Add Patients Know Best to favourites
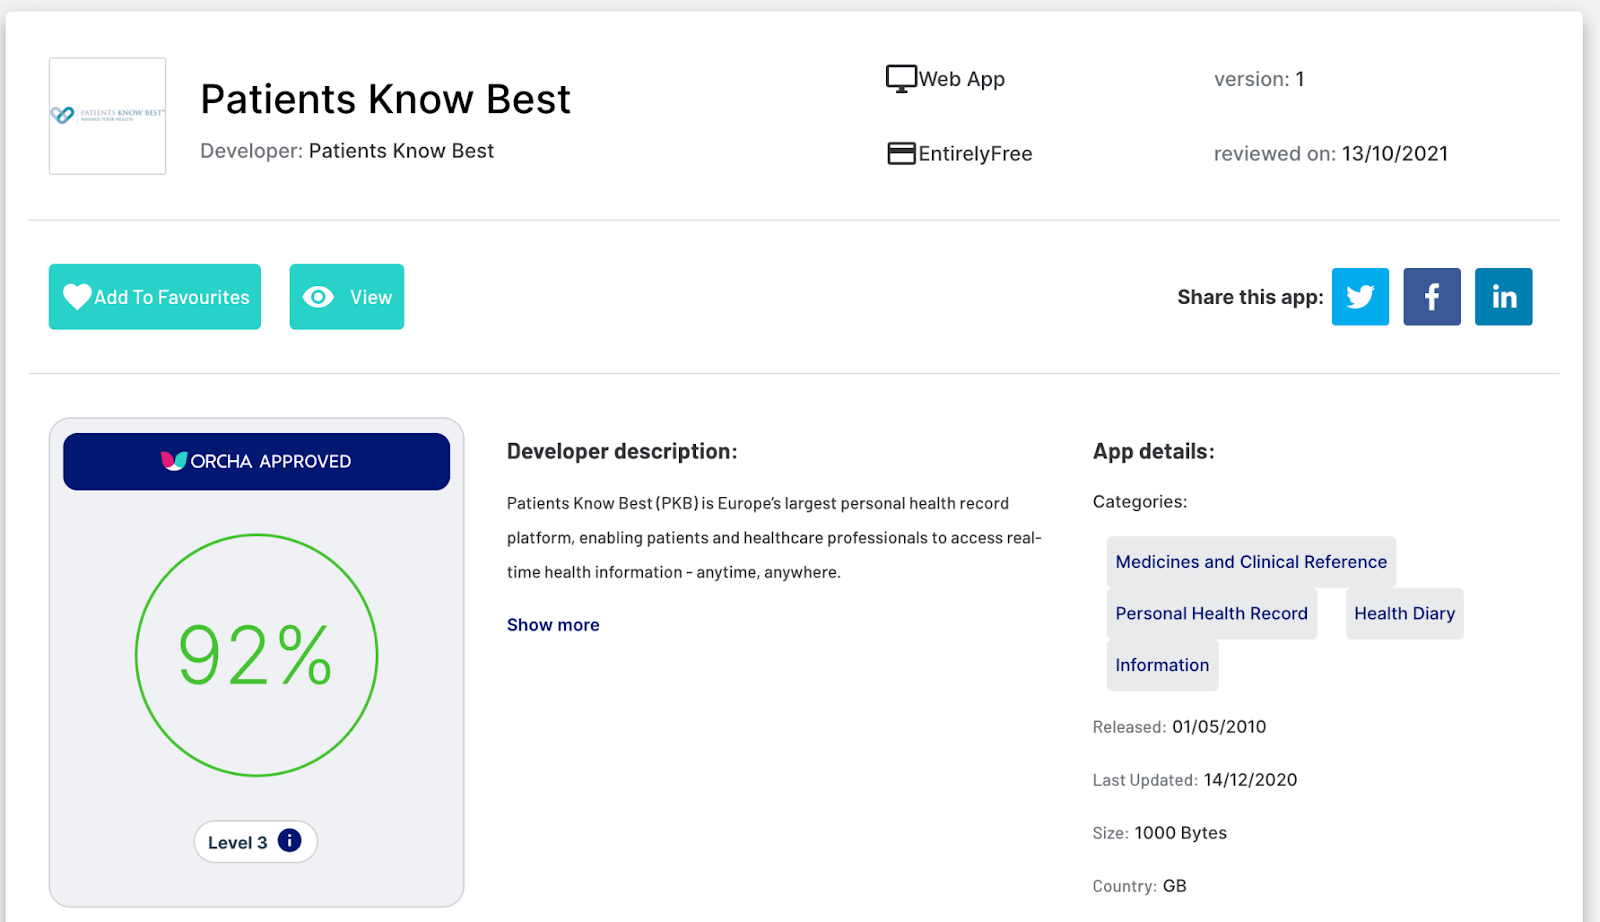The width and height of the screenshot is (1600, 922). (155, 297)
